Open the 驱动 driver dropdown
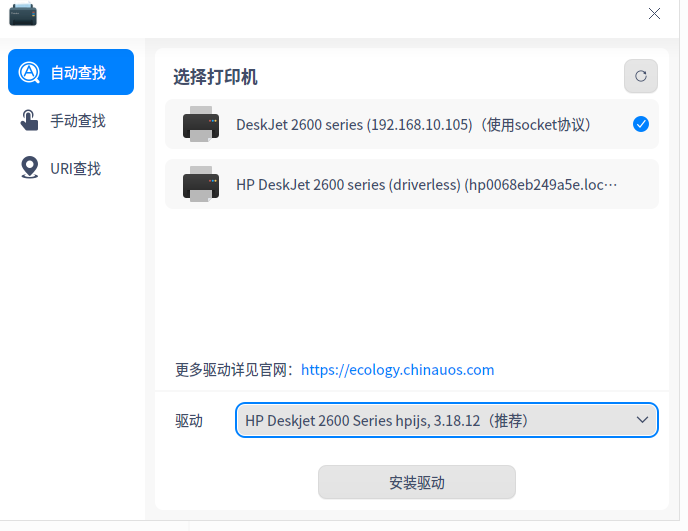 click(x=447, y=420)
